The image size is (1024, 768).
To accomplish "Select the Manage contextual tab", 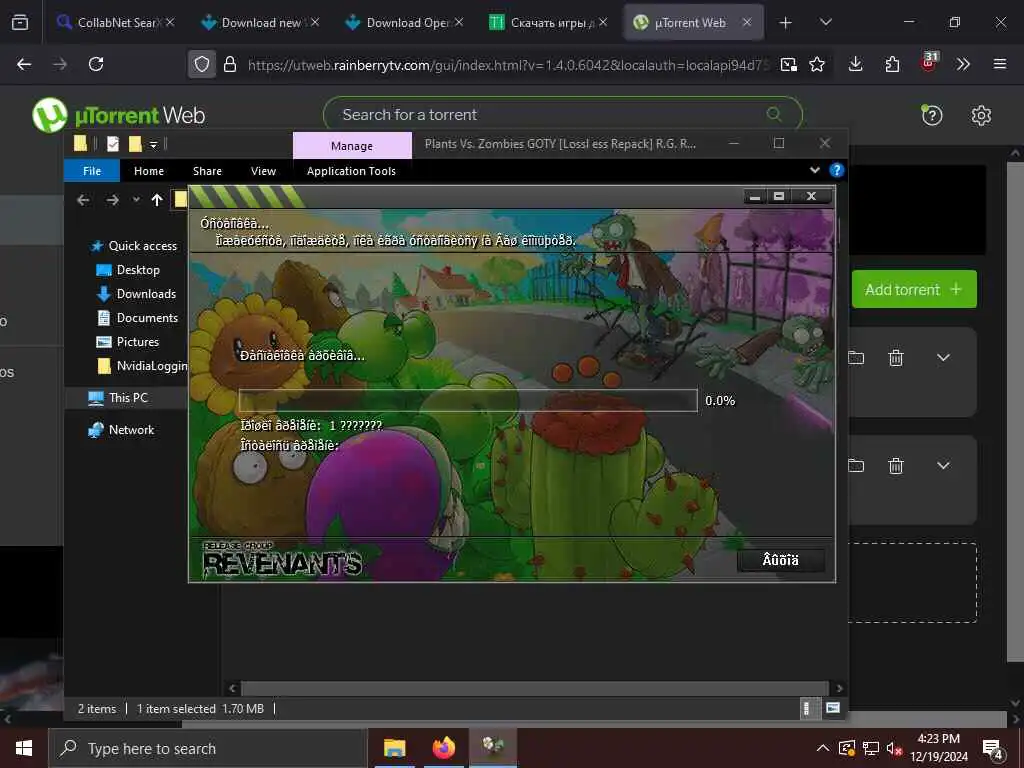I will (x=352, y=146).
